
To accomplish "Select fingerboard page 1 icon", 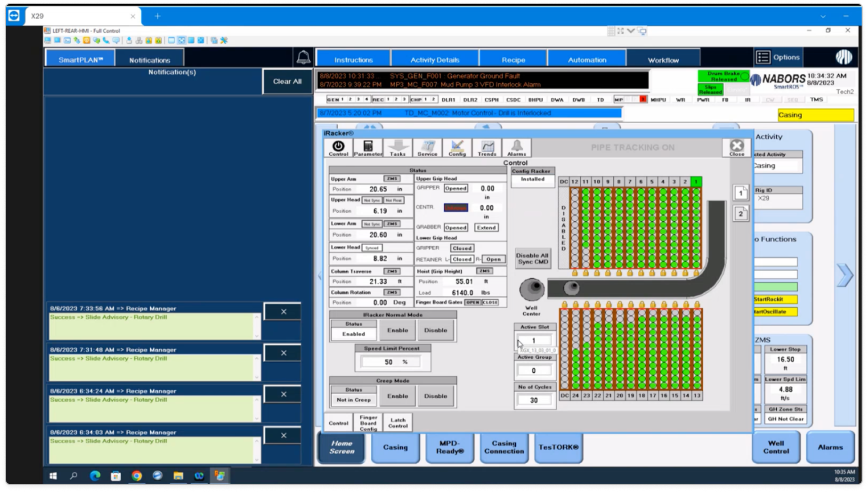I will [741, 193].
